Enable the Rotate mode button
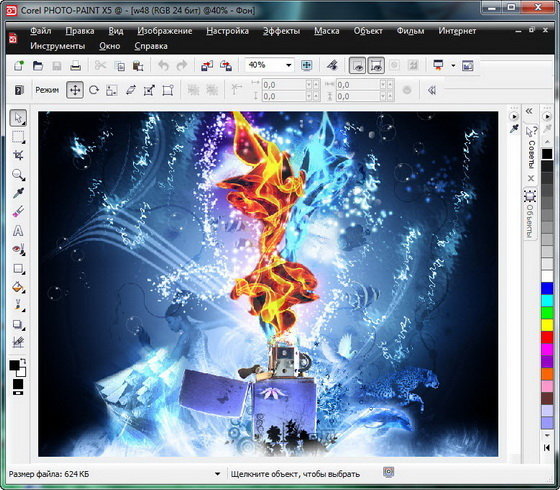Screen dimensions: 560x490 [x=94, y=90]
